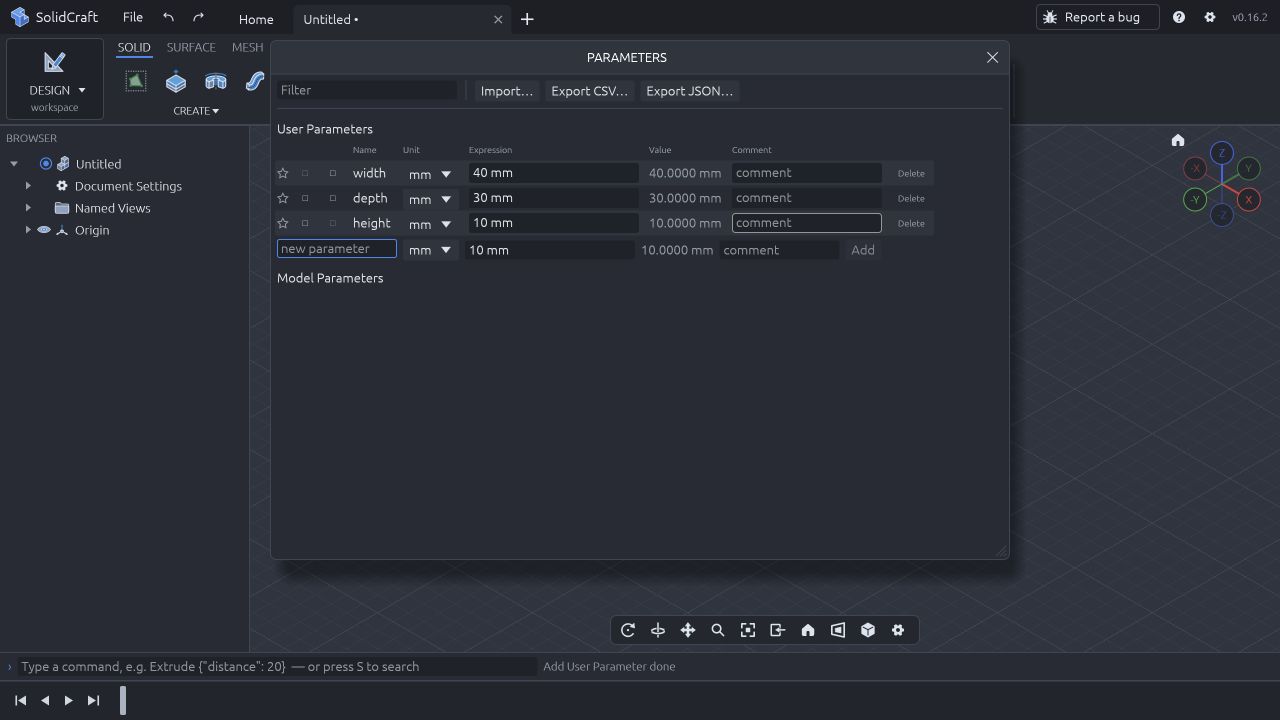Viewport: 1280px width, 720px height.
Task: Open the DESIGN workspace dropdown
Action: pyautogui.click(x=55, y=79)
